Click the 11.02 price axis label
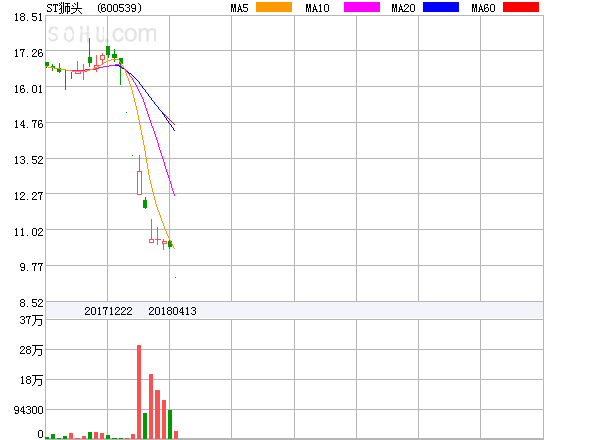The height and width of the screenshot is (440, 600). tap(29, 232)
